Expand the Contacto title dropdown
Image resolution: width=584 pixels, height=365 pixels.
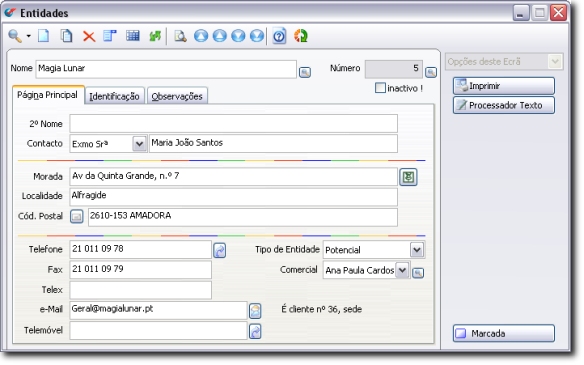point(139,144)
